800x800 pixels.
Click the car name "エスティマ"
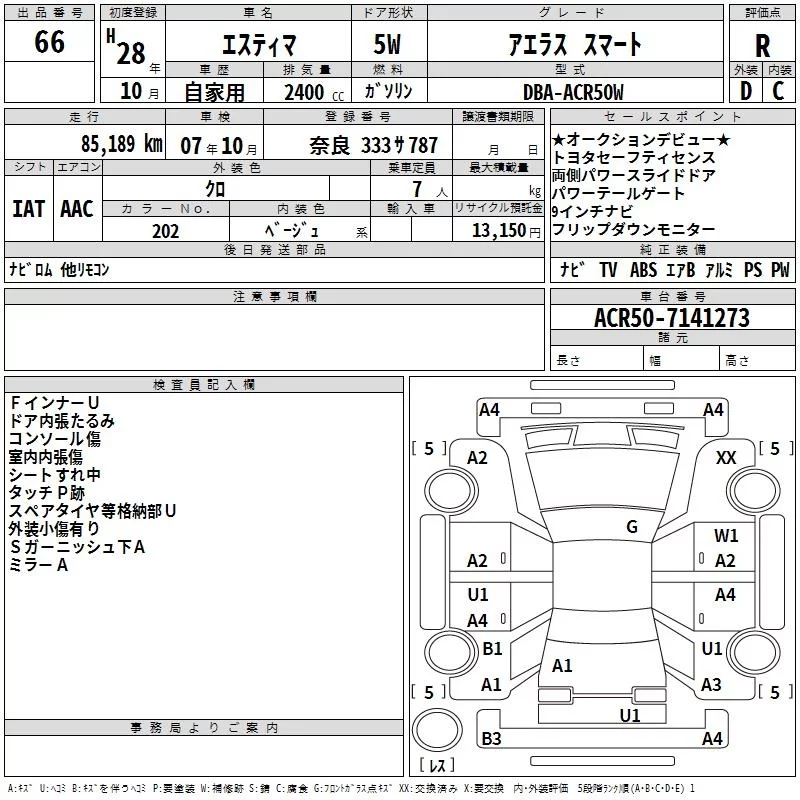259,45
